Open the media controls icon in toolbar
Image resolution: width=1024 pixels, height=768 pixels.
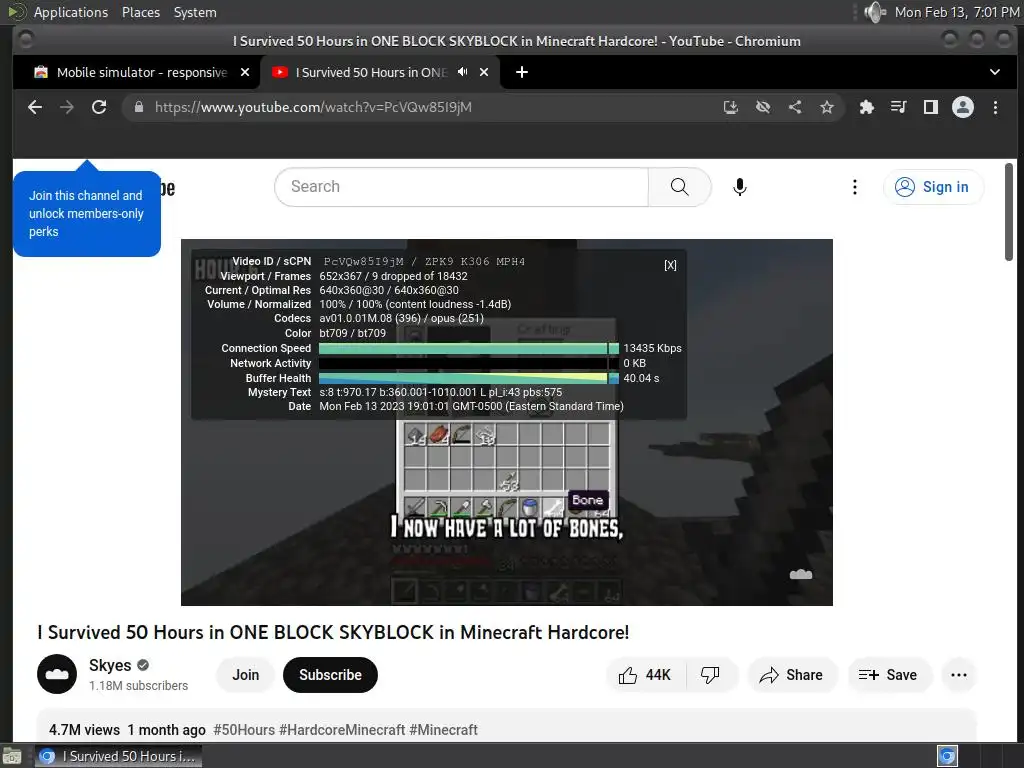pyautogui.click(x=899, y=107)
